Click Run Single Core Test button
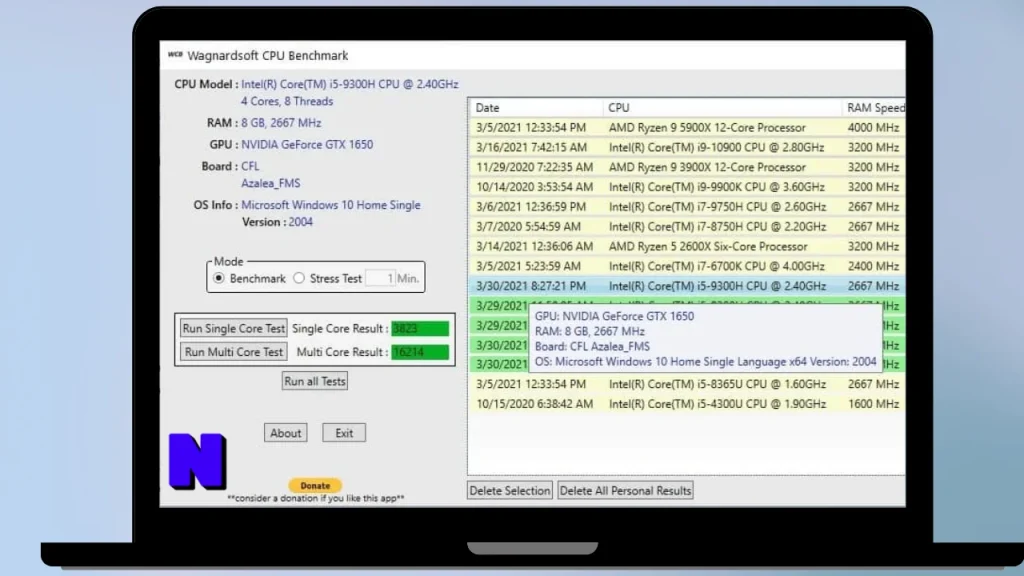The width and height of the screenshot is (1024, 576). point(234,328)
